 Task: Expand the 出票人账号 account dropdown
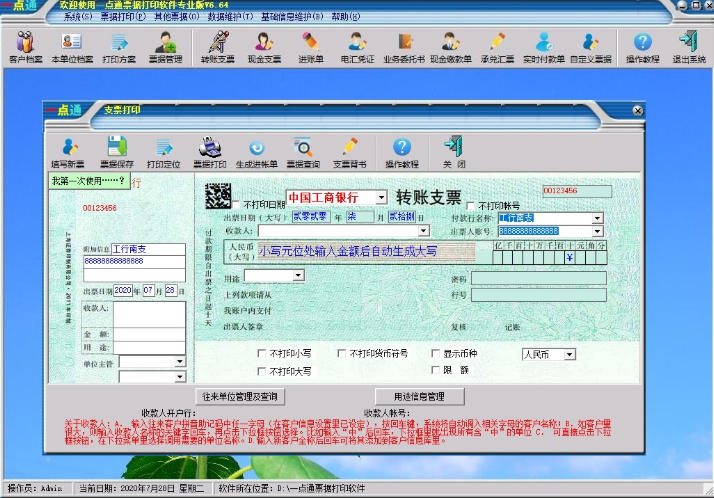point(597,231)
